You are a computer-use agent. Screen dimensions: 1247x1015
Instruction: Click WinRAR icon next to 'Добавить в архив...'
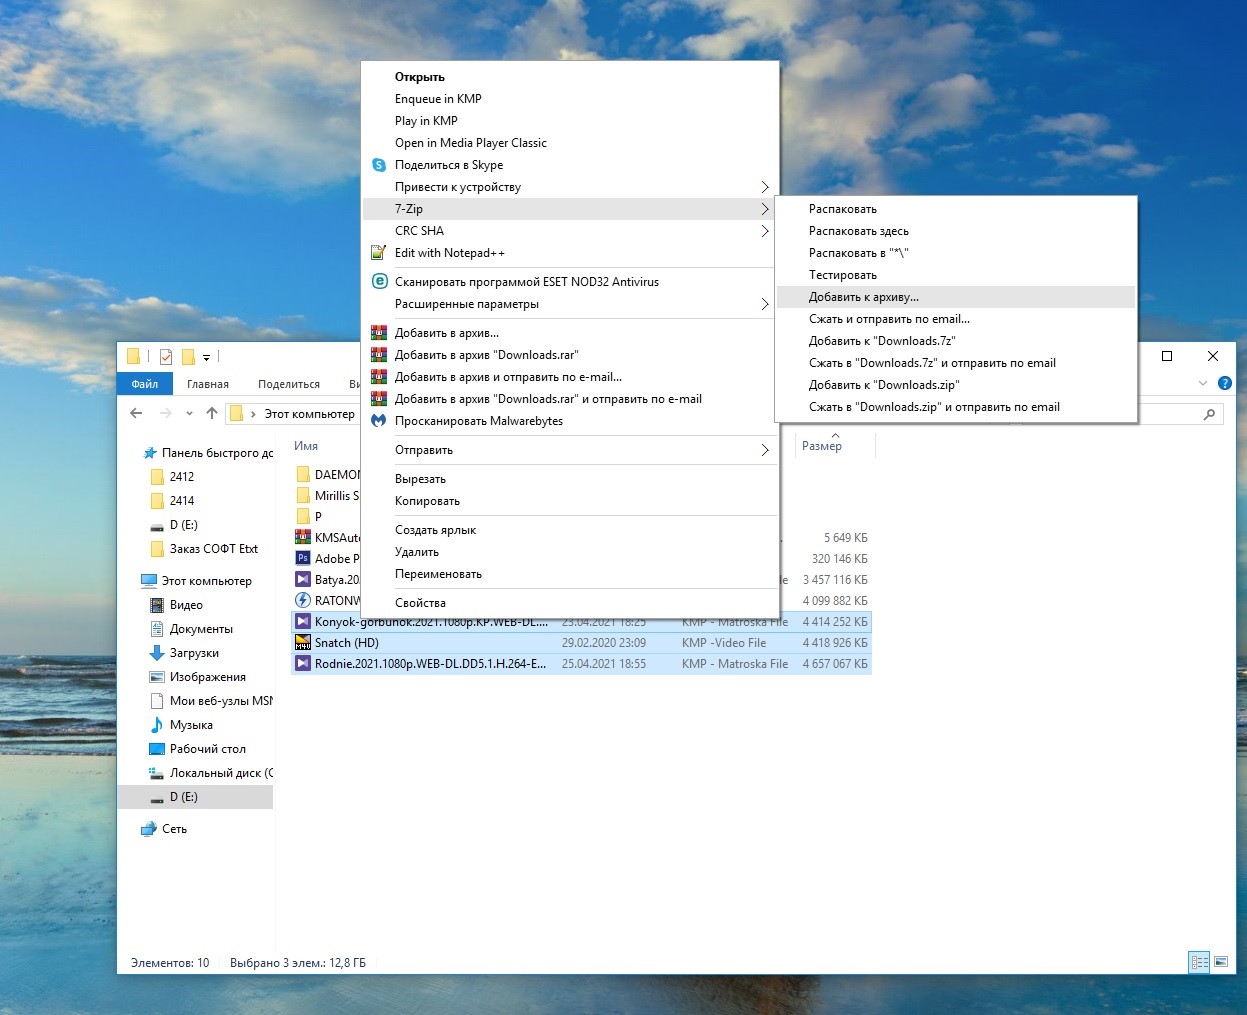[x=379, y=333]
